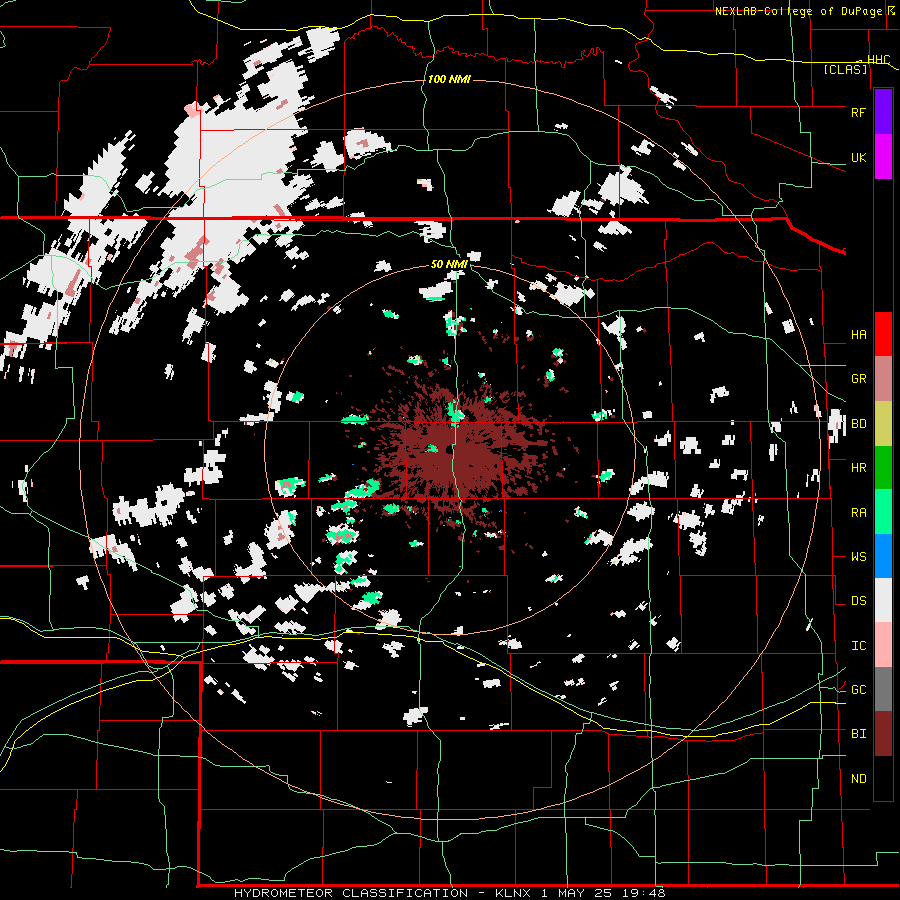Click the GC label beside the legend
The width and height of the screenshot is (900, 900).
tap(858, 690)
